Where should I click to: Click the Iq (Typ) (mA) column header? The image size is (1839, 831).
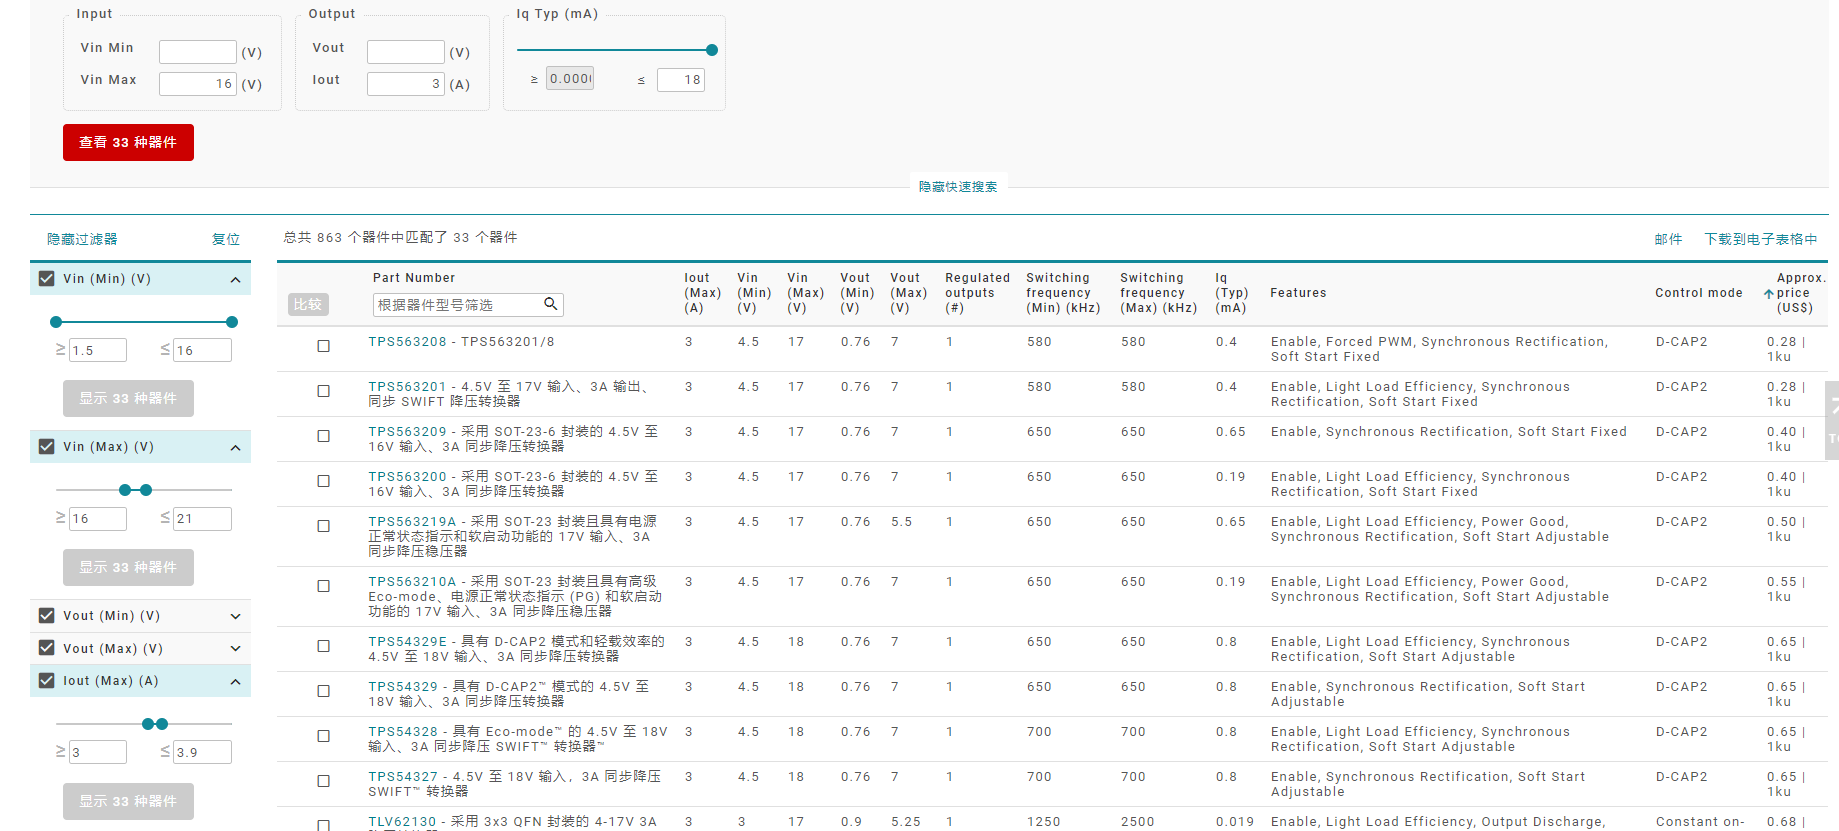click(x=1232, y=293)
